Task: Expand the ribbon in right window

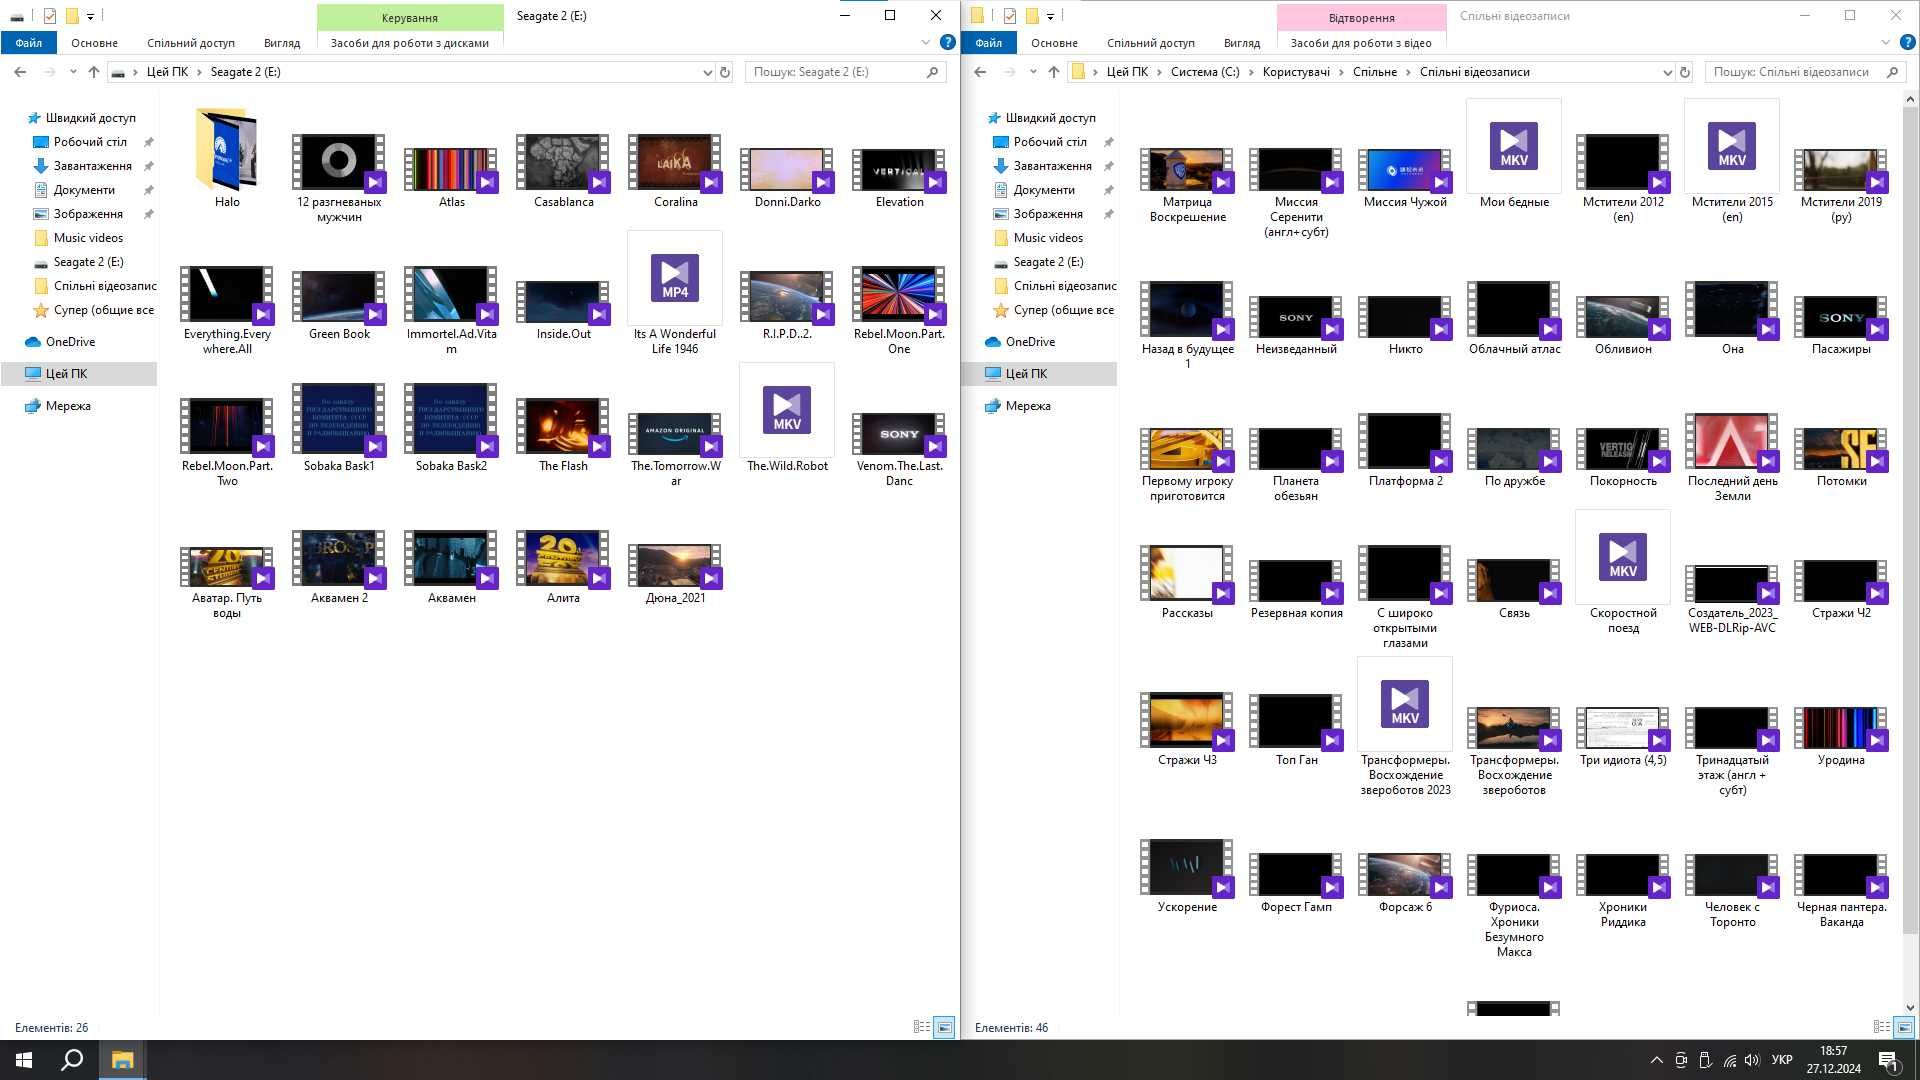Action: point(1885,42)
